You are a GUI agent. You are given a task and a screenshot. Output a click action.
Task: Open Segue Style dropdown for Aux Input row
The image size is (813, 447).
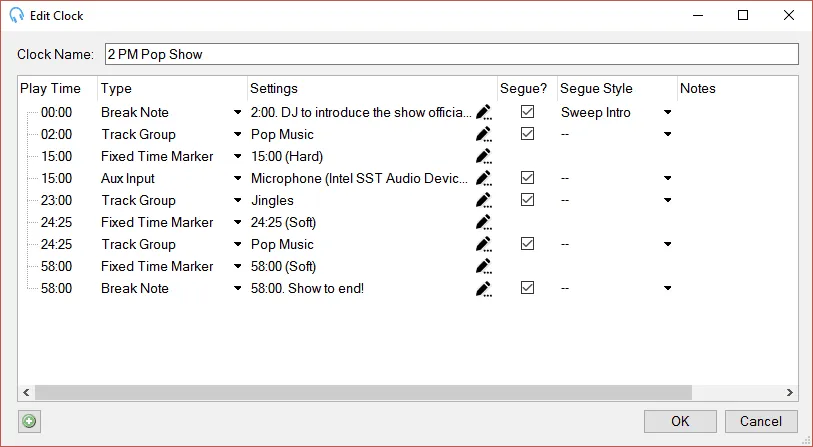[668, 178]
